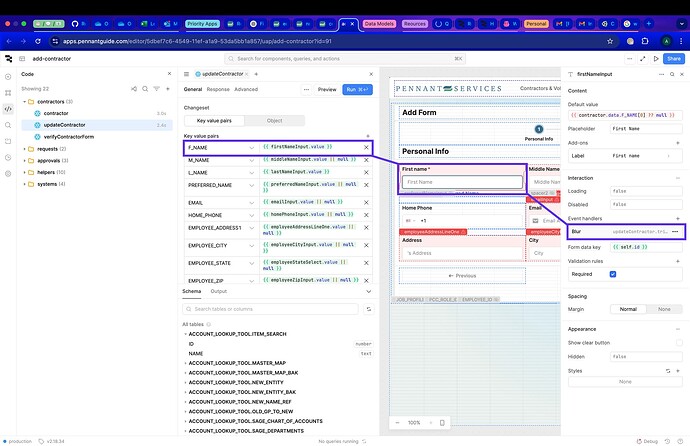690x446 pixels.
Task: Open the Add component plus-circle sidebar icon
Action: 8,77
